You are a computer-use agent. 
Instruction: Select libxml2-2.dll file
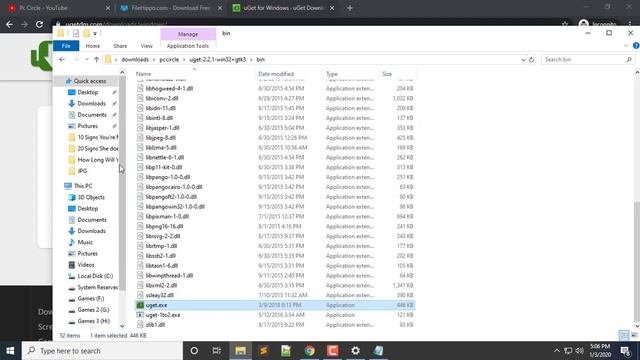[275, 285]
